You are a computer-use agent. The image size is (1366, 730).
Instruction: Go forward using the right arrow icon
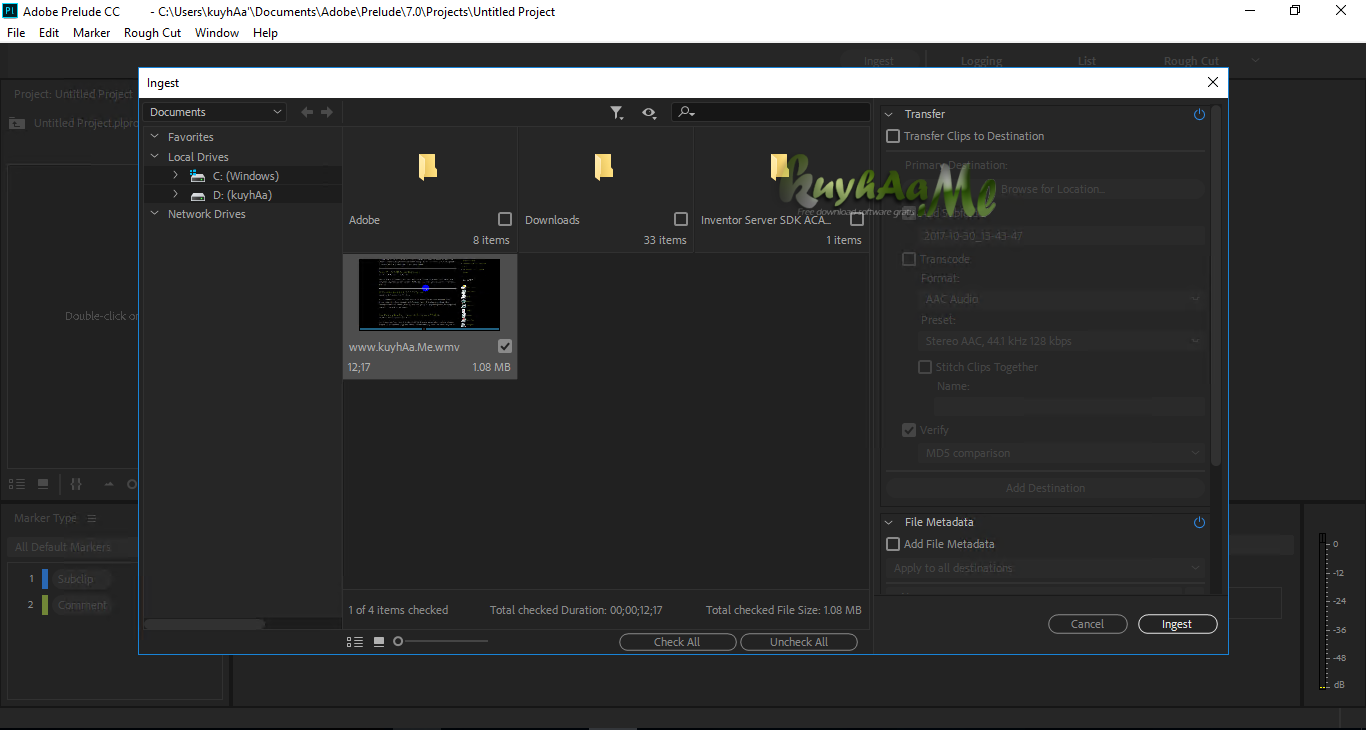pos(327,113)
